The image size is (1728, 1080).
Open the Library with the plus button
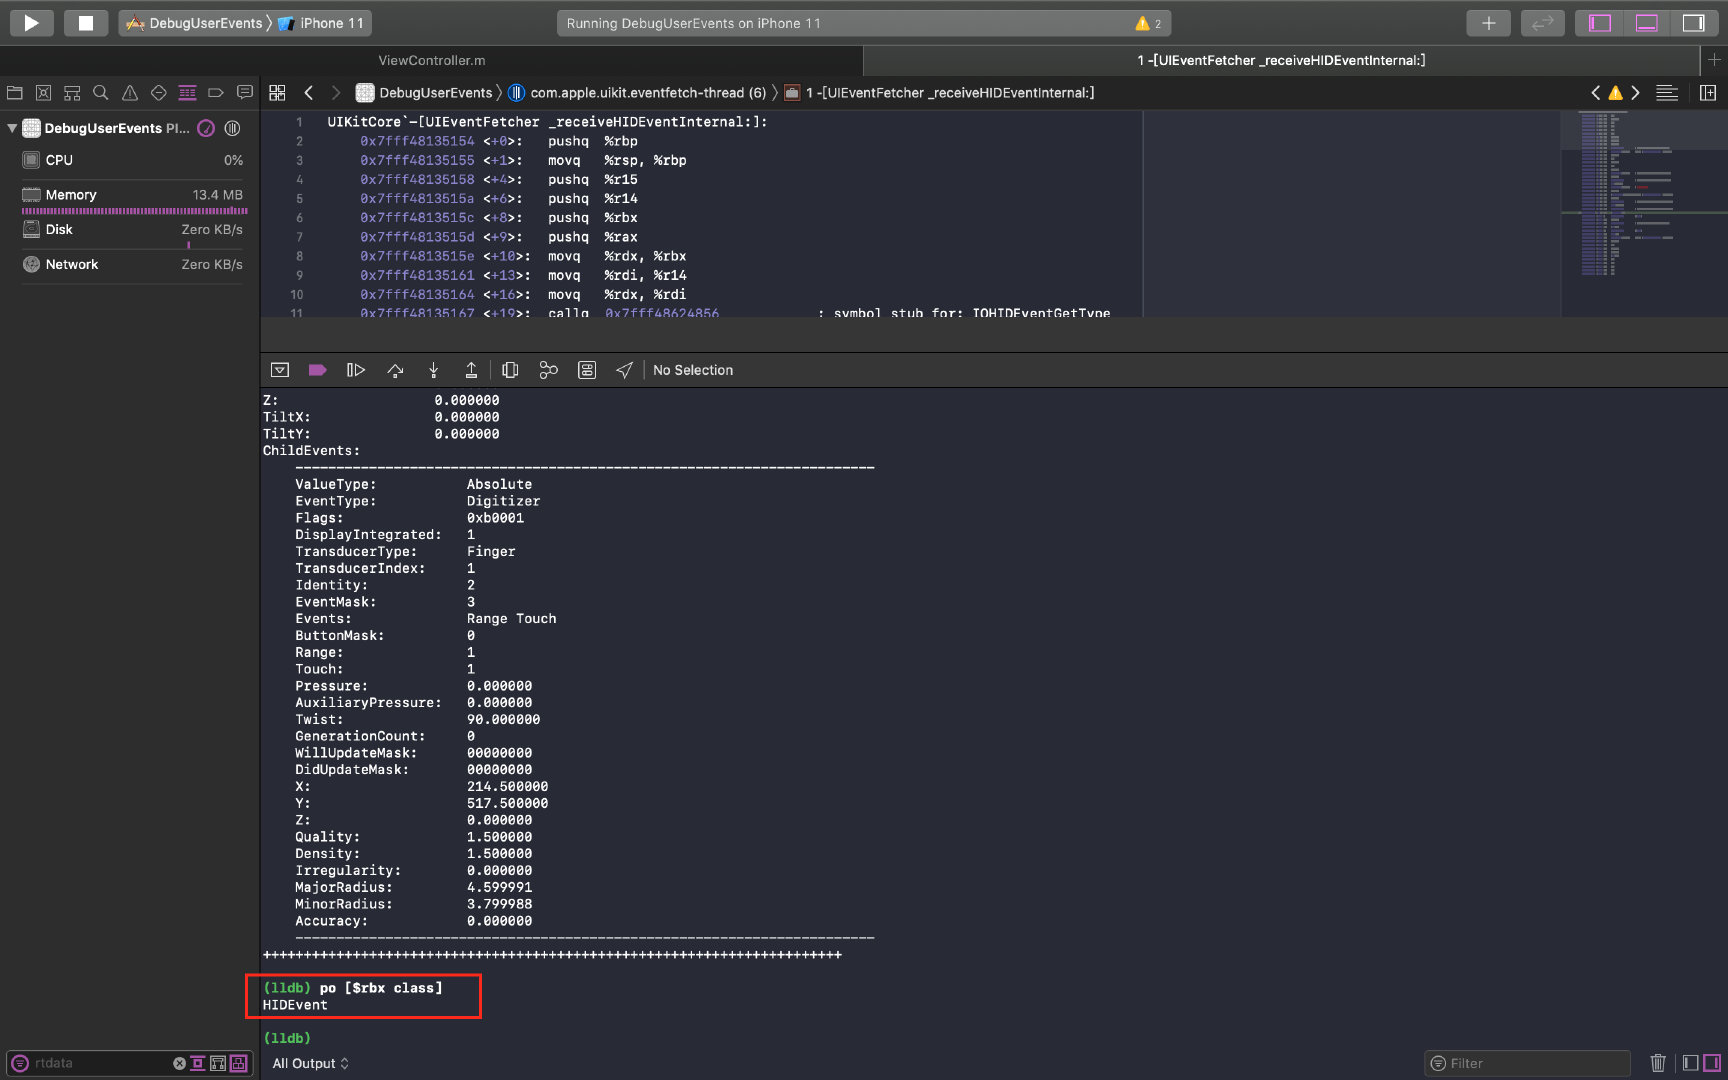1488,23
